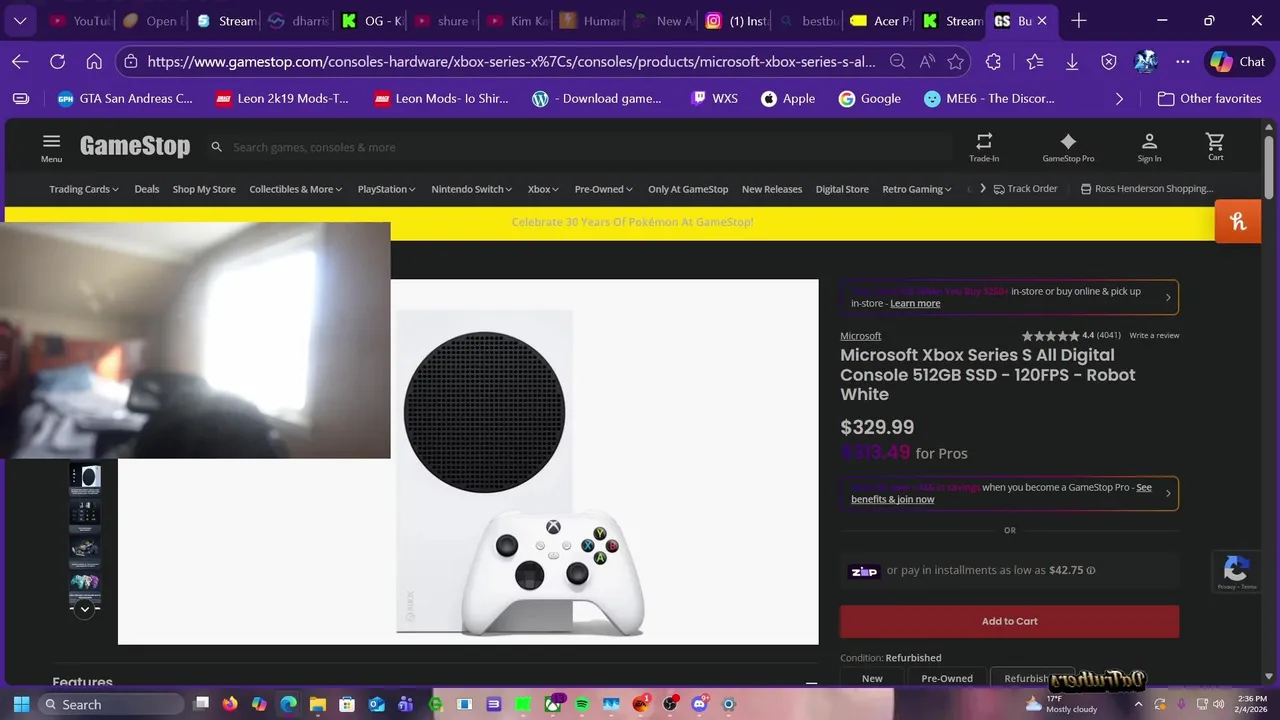
Task: Click the thumbnail list down chevron
Action: pos(85,609)
